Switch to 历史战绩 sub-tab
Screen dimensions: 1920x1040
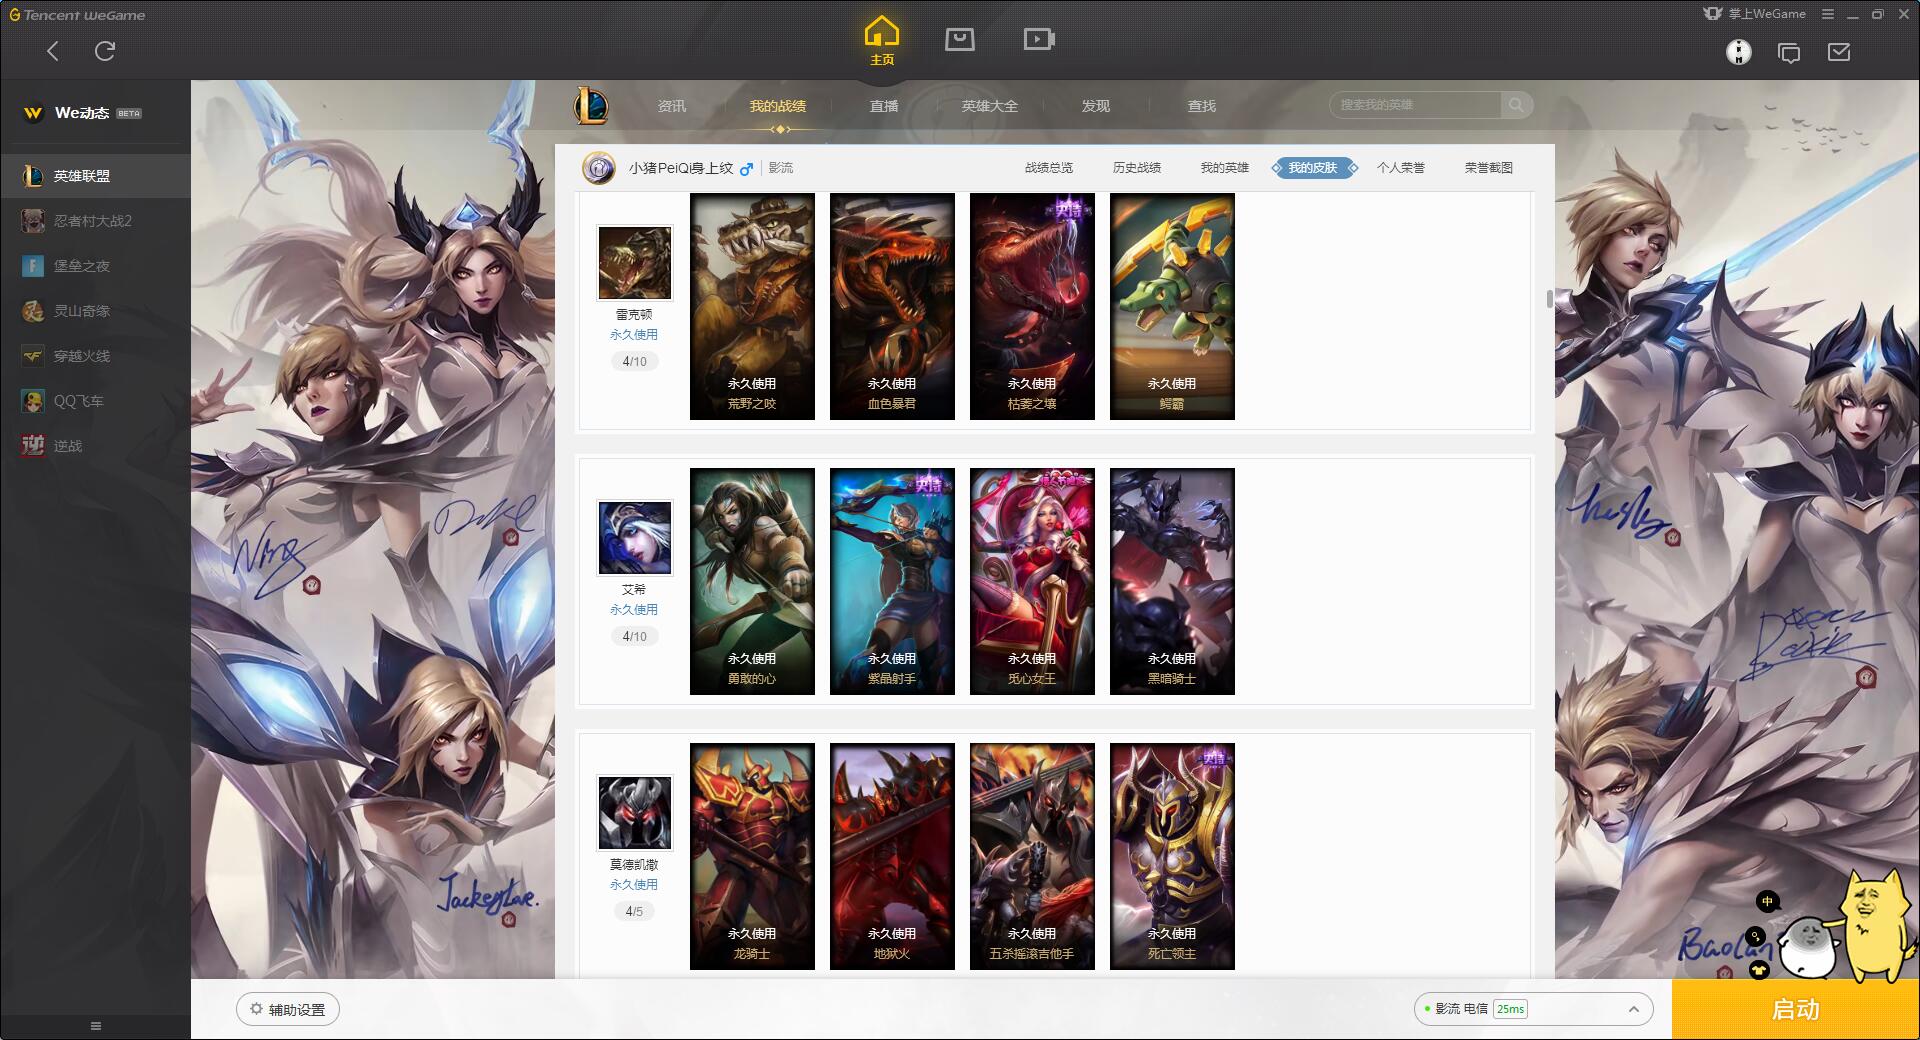click(1137, 168)
